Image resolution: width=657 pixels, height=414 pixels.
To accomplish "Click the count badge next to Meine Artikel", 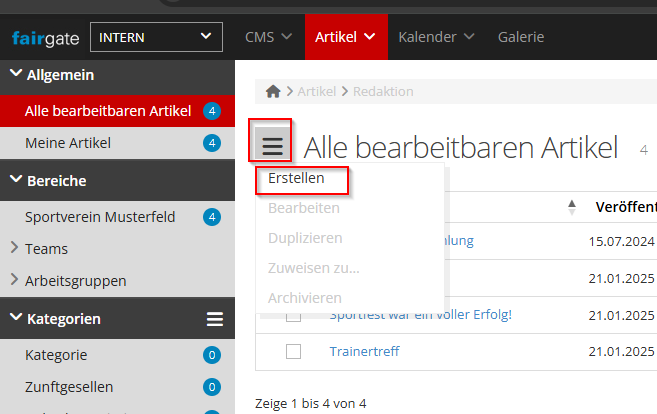I will [211, 143].
